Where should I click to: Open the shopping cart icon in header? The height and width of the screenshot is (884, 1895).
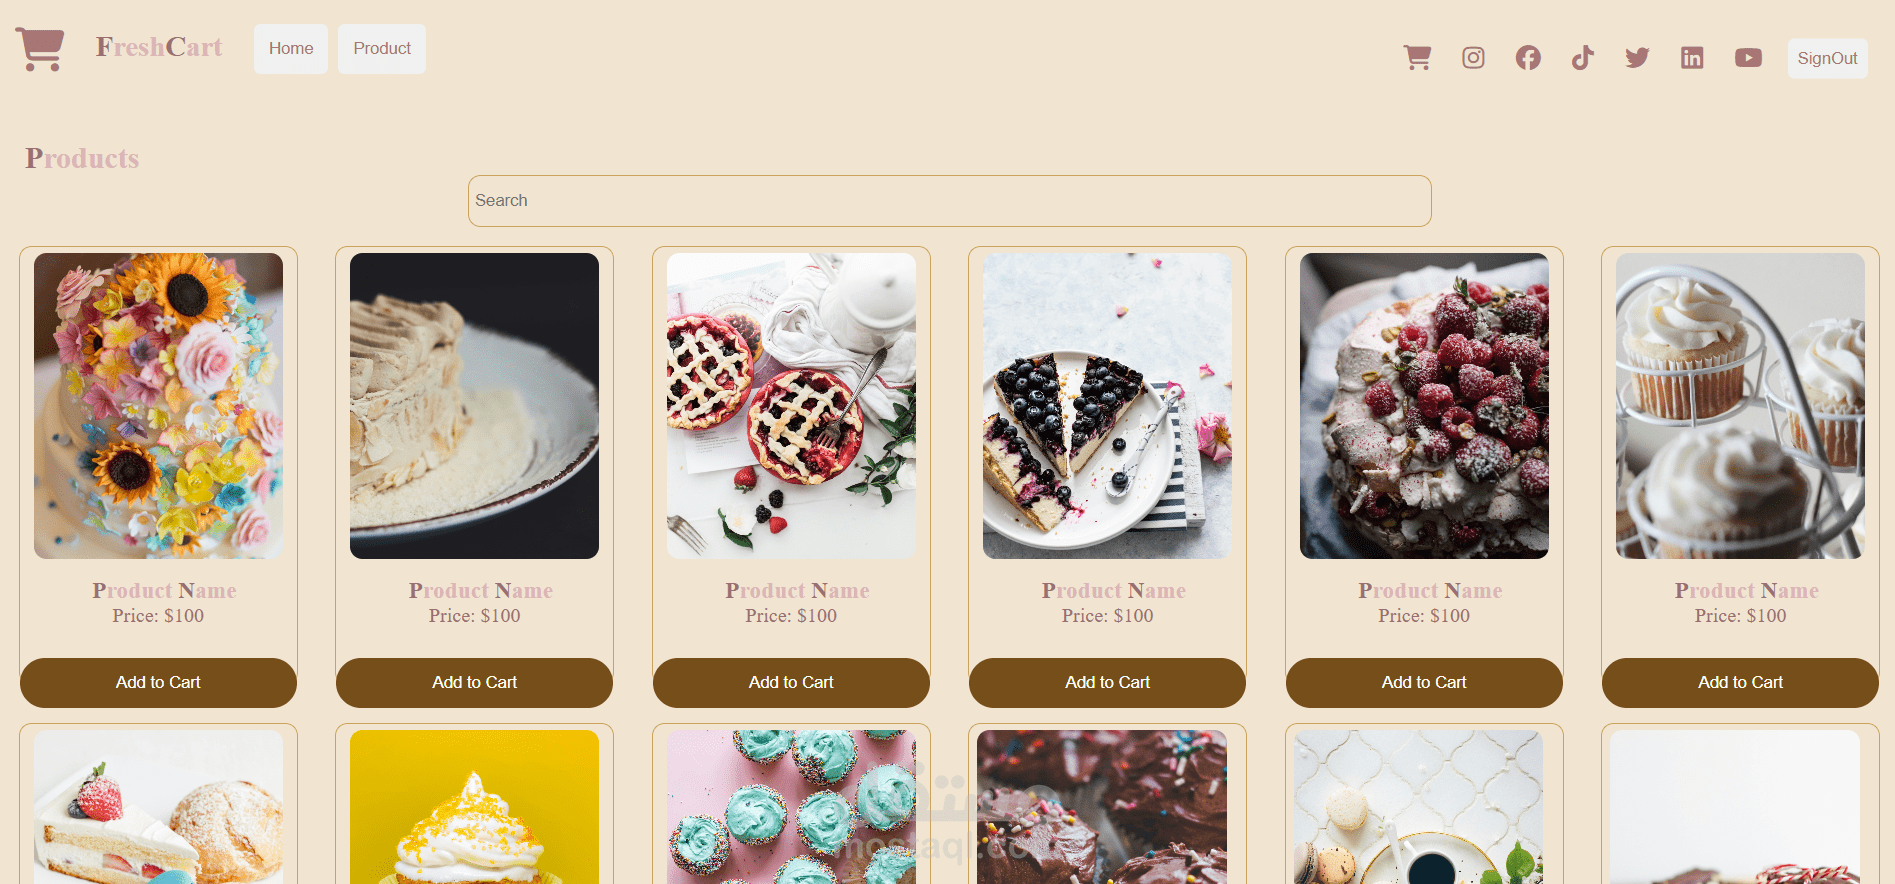coord(1417,58)
